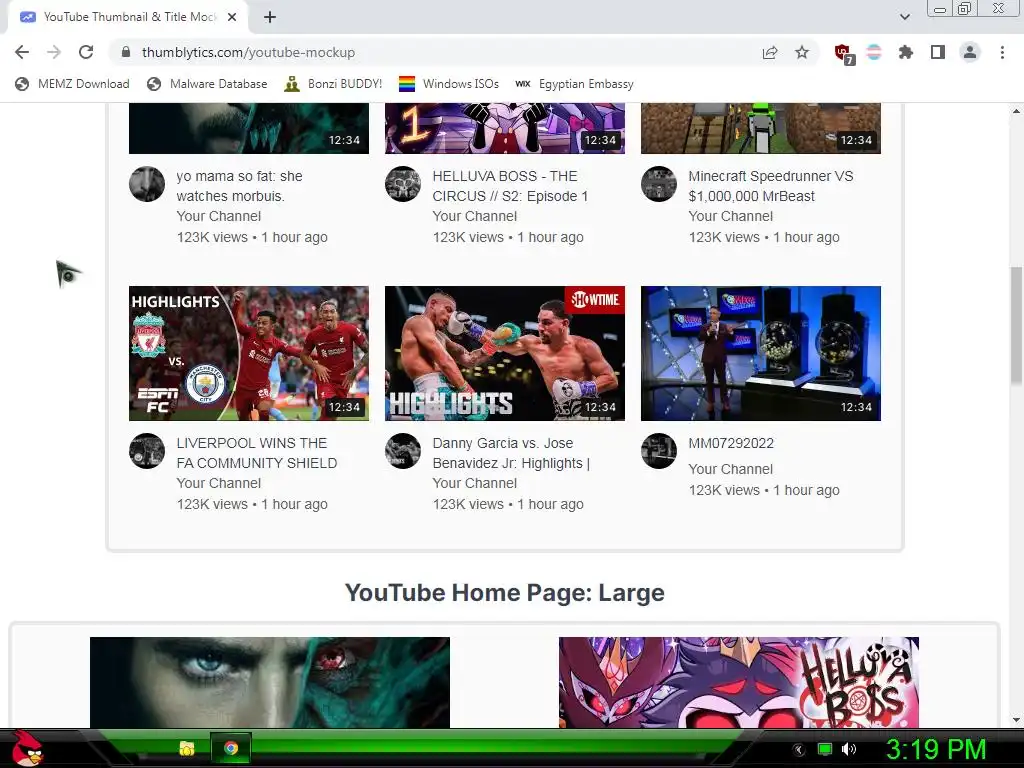Click channel avatar beside Helluva Boss title

point(403,184)
